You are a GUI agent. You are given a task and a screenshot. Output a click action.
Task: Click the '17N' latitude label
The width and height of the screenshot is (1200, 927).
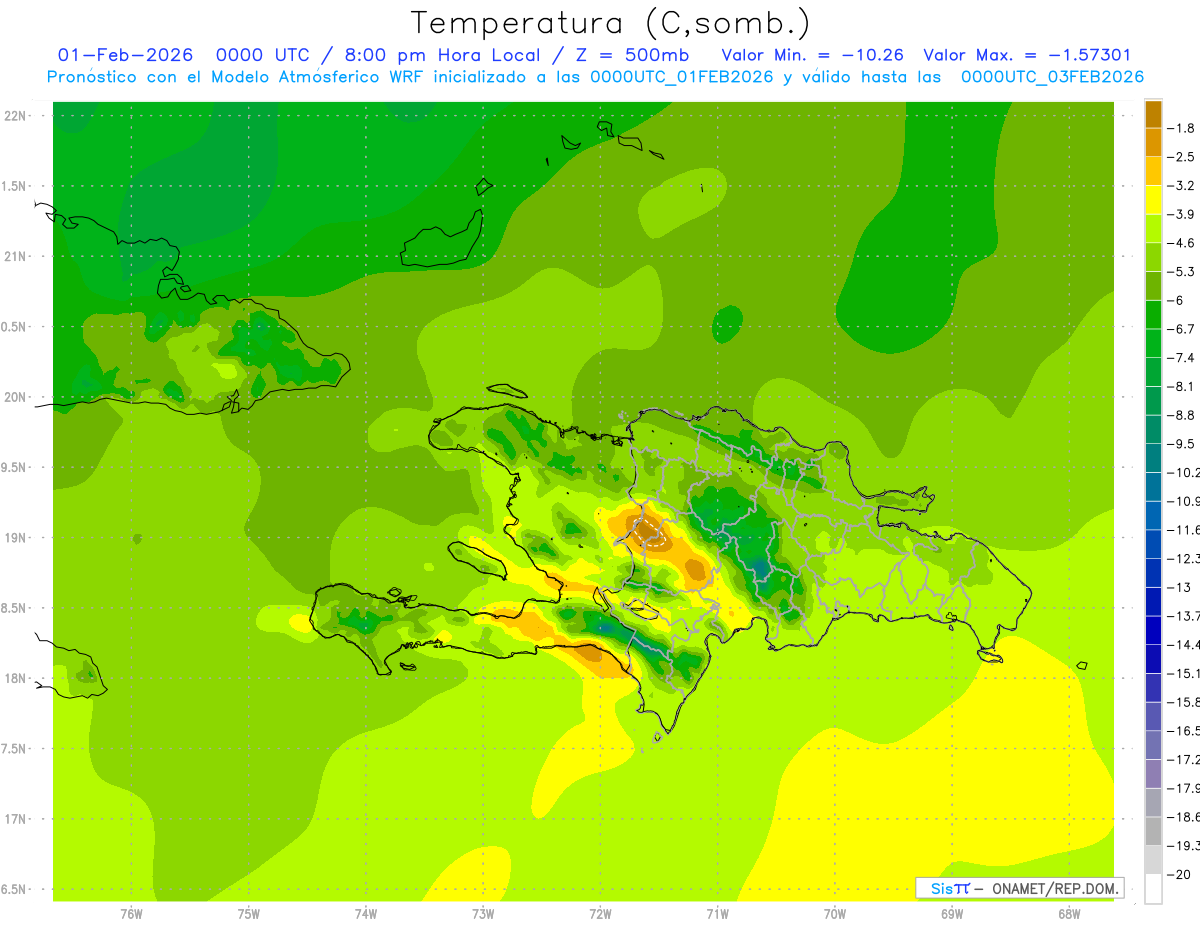point(15,819)
